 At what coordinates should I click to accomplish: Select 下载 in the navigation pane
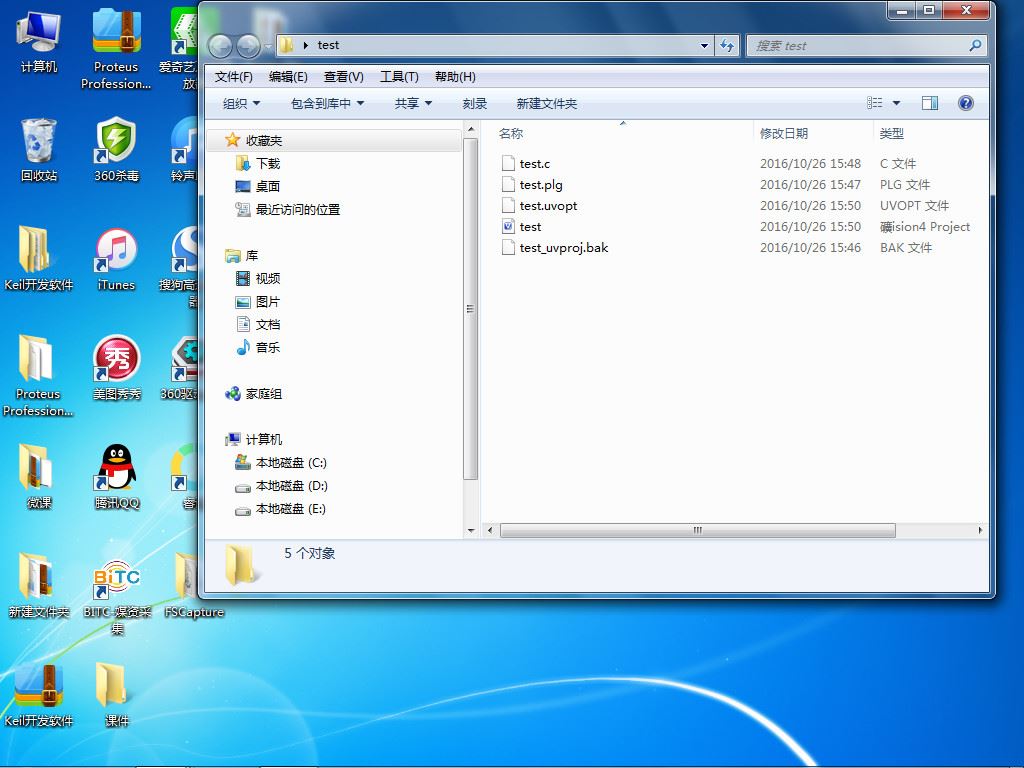[268, 163]
